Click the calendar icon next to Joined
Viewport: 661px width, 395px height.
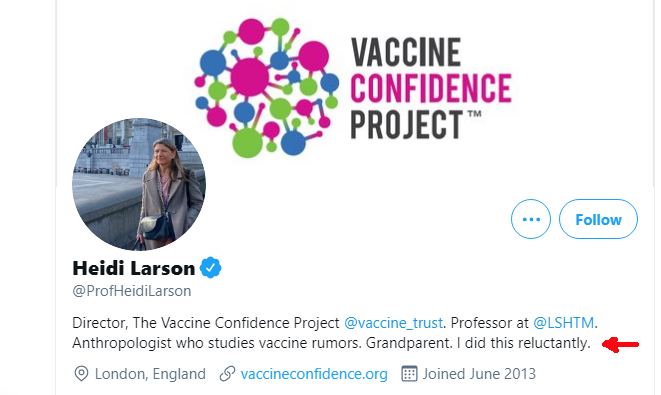coord(409,374)
